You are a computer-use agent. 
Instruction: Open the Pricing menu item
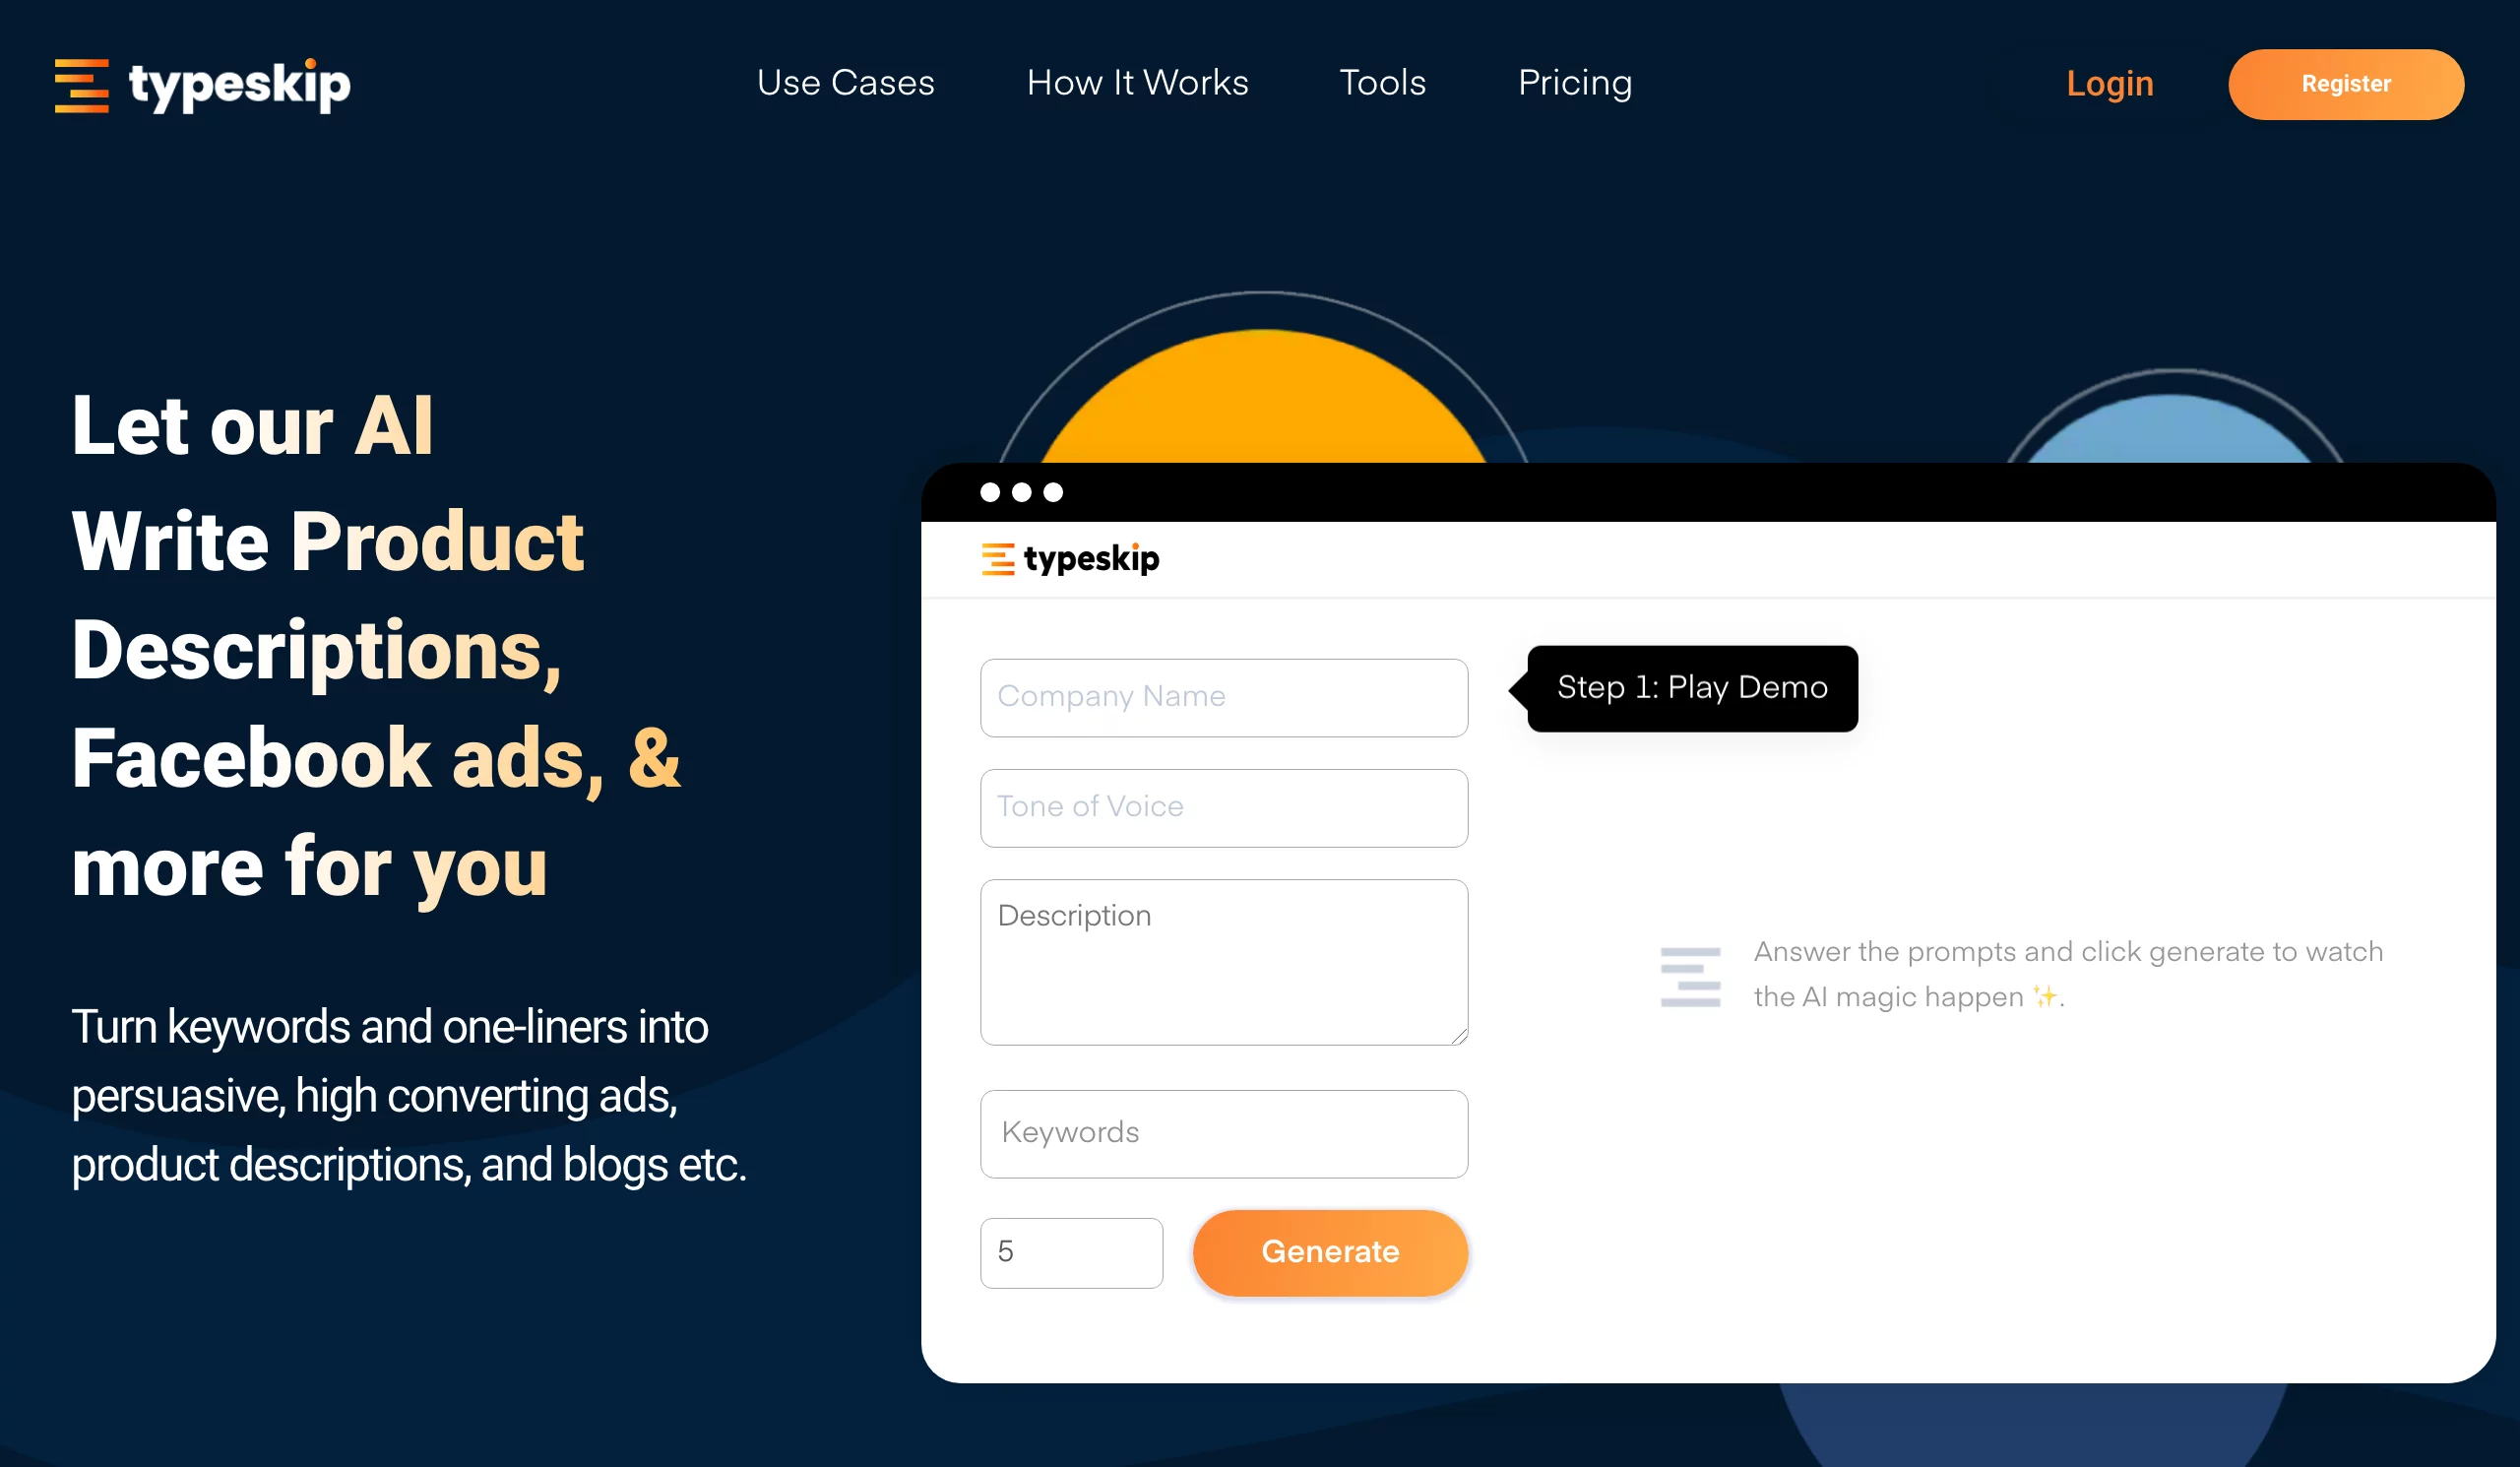pos(1574,82)
